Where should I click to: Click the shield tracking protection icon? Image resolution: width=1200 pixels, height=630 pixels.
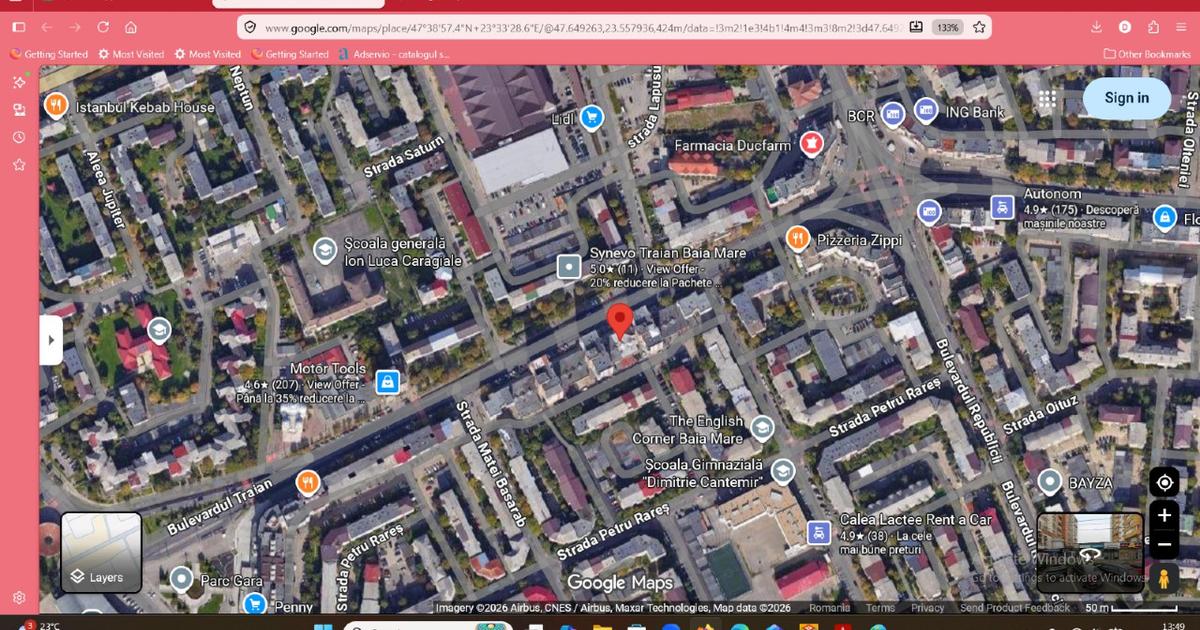pos(250,28)
